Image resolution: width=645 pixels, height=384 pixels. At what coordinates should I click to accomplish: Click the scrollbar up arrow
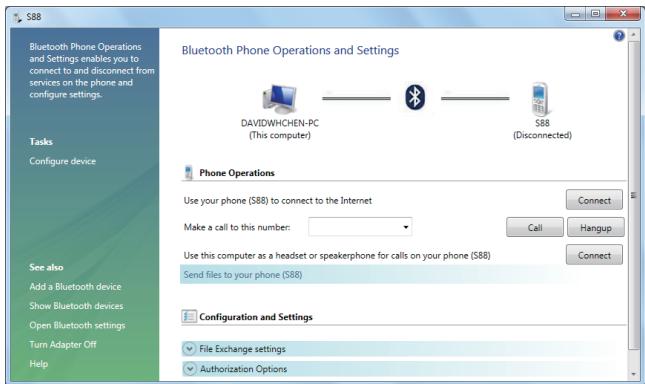click(x=633, y=35)
